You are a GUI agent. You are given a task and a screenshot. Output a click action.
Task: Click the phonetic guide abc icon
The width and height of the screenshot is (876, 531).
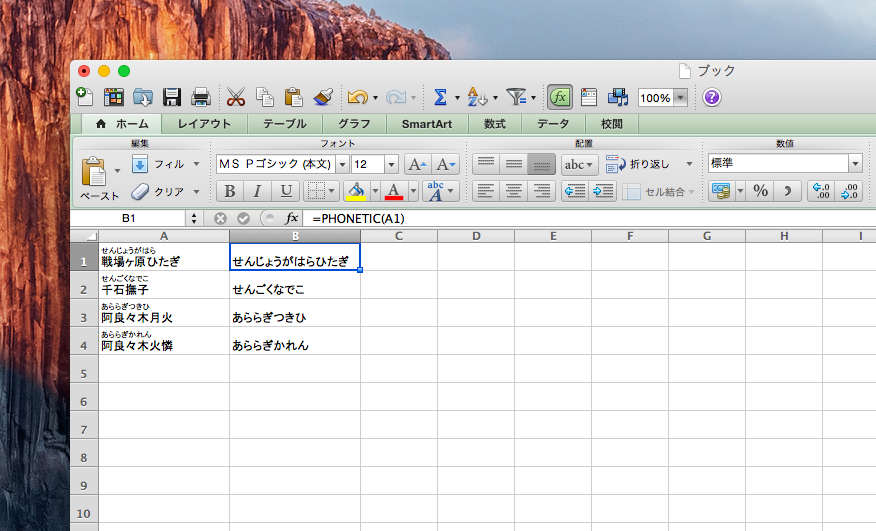[x=436, y=192]
